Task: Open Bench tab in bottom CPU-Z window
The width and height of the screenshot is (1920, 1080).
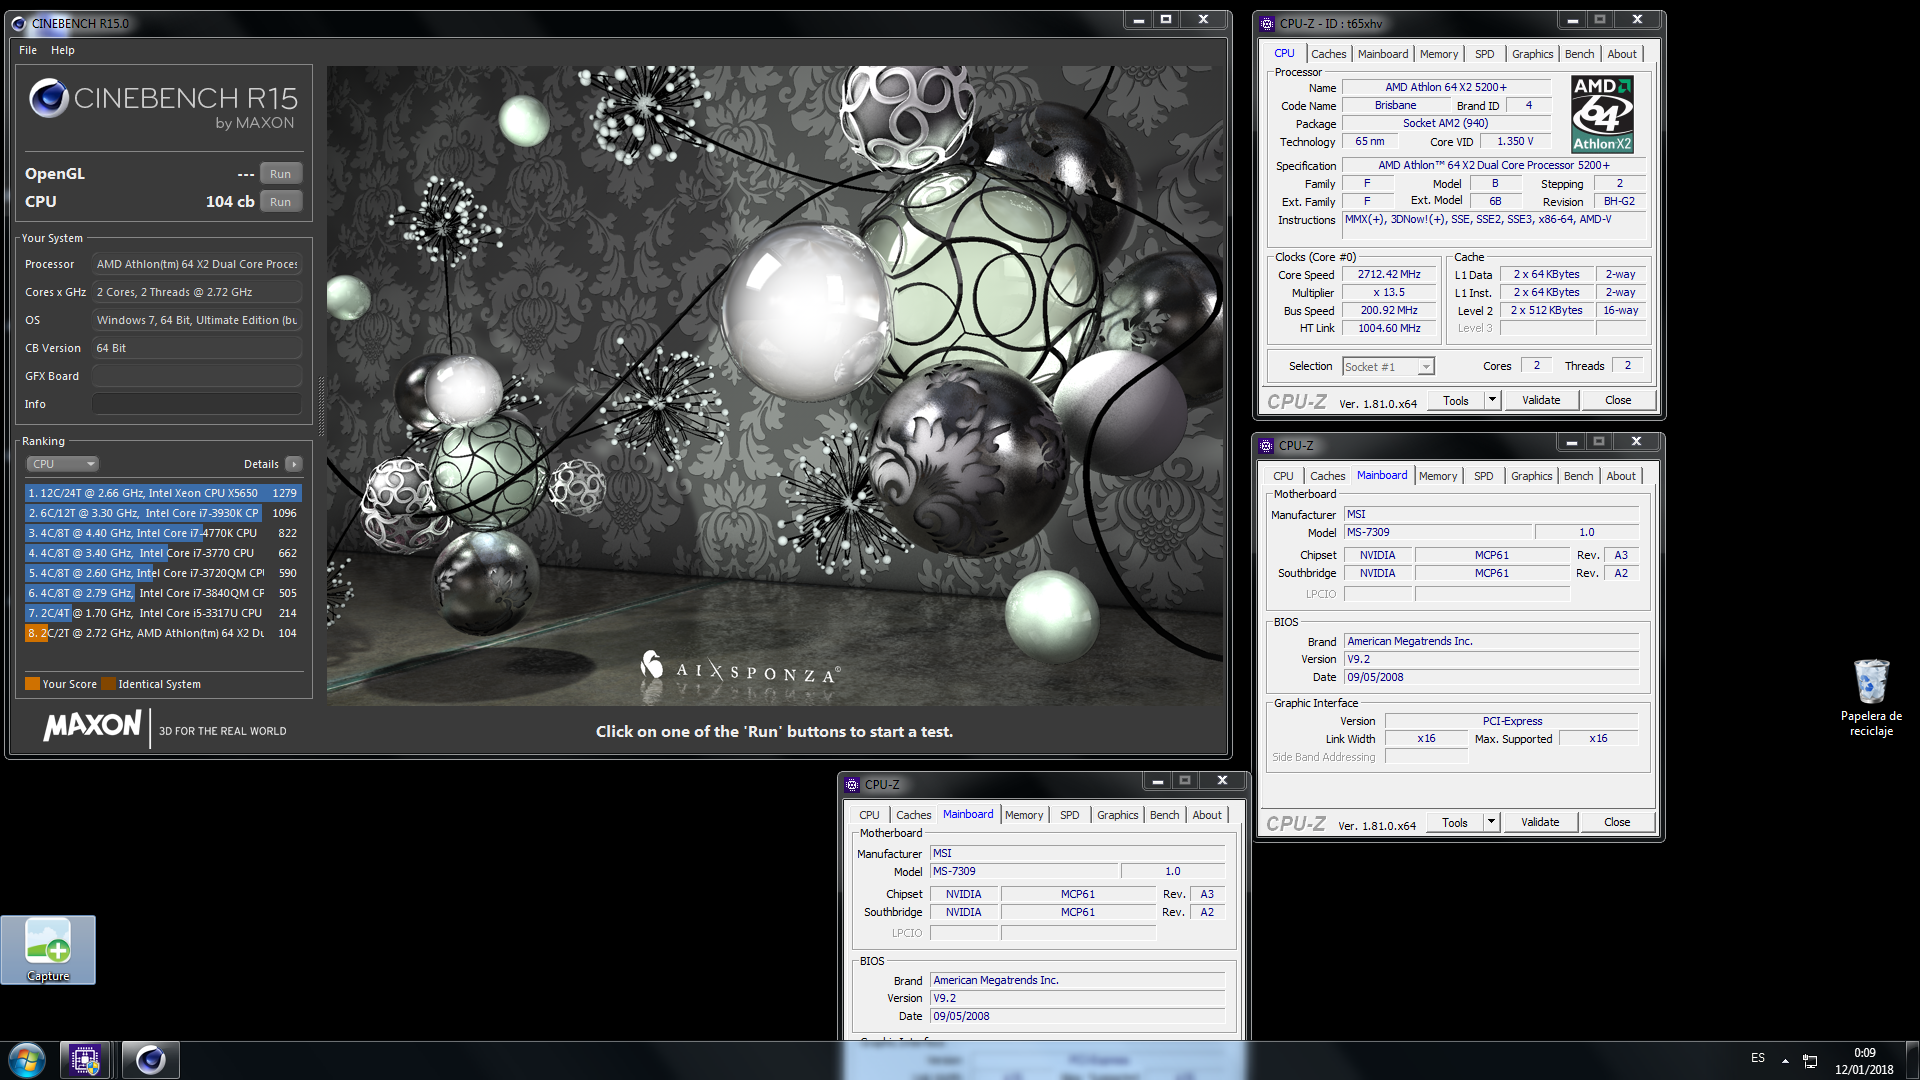Action: coord(1164,815)
